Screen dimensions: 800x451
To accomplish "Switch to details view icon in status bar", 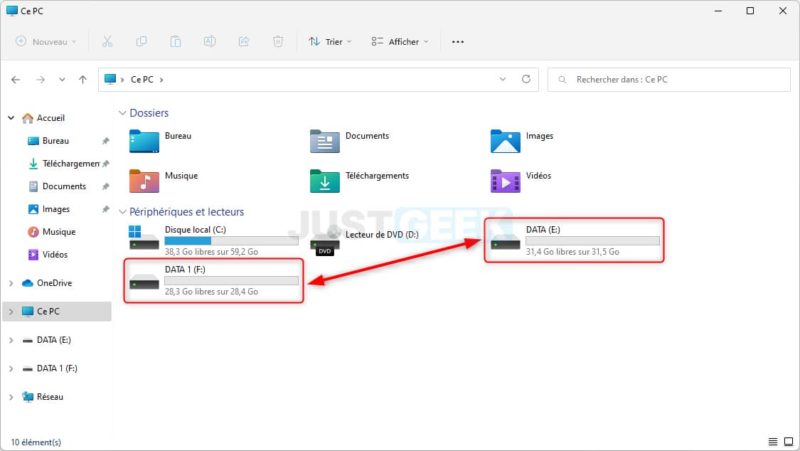I will tap(773, 441).
